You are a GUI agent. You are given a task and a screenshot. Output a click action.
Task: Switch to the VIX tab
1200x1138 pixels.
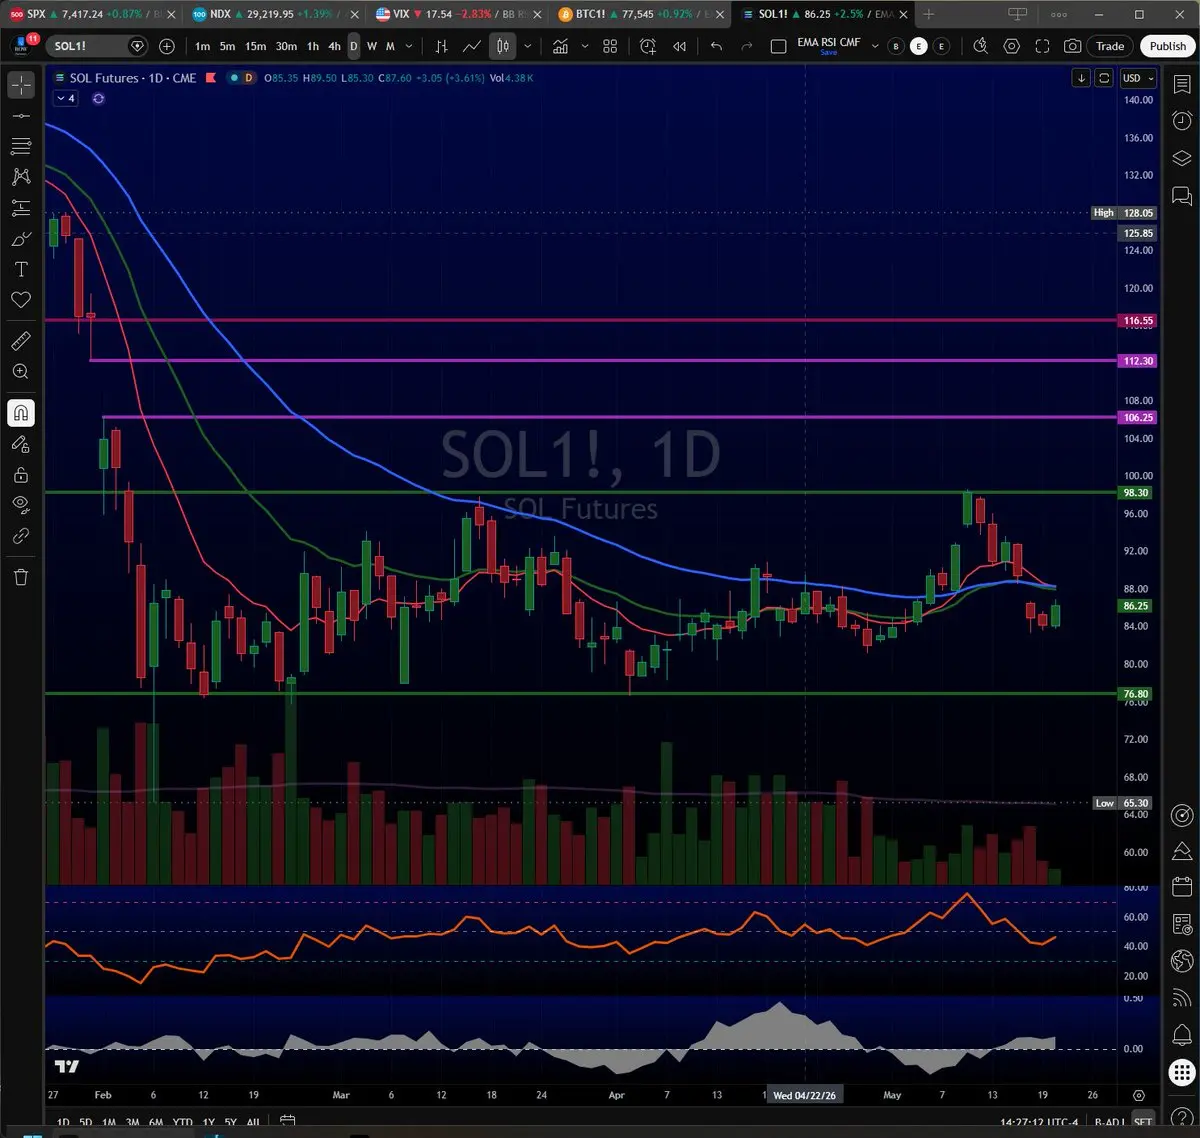pos(458,14)
